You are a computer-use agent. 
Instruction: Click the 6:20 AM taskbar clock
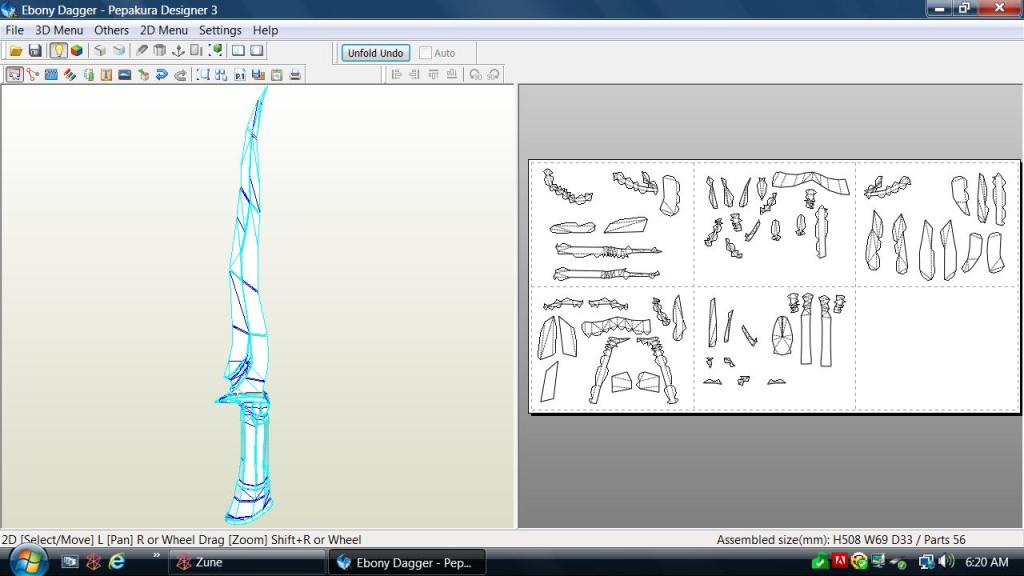click(986, 562)
